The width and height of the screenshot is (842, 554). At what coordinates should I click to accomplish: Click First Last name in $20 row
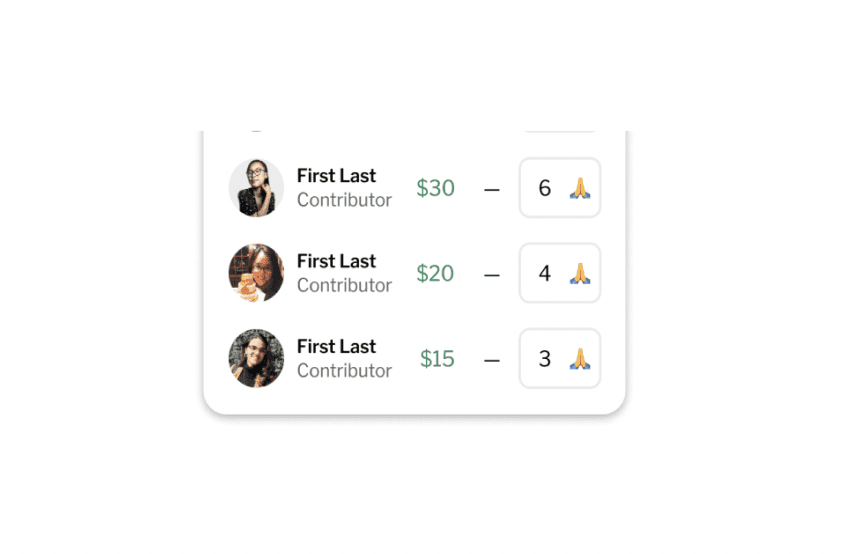336,261
